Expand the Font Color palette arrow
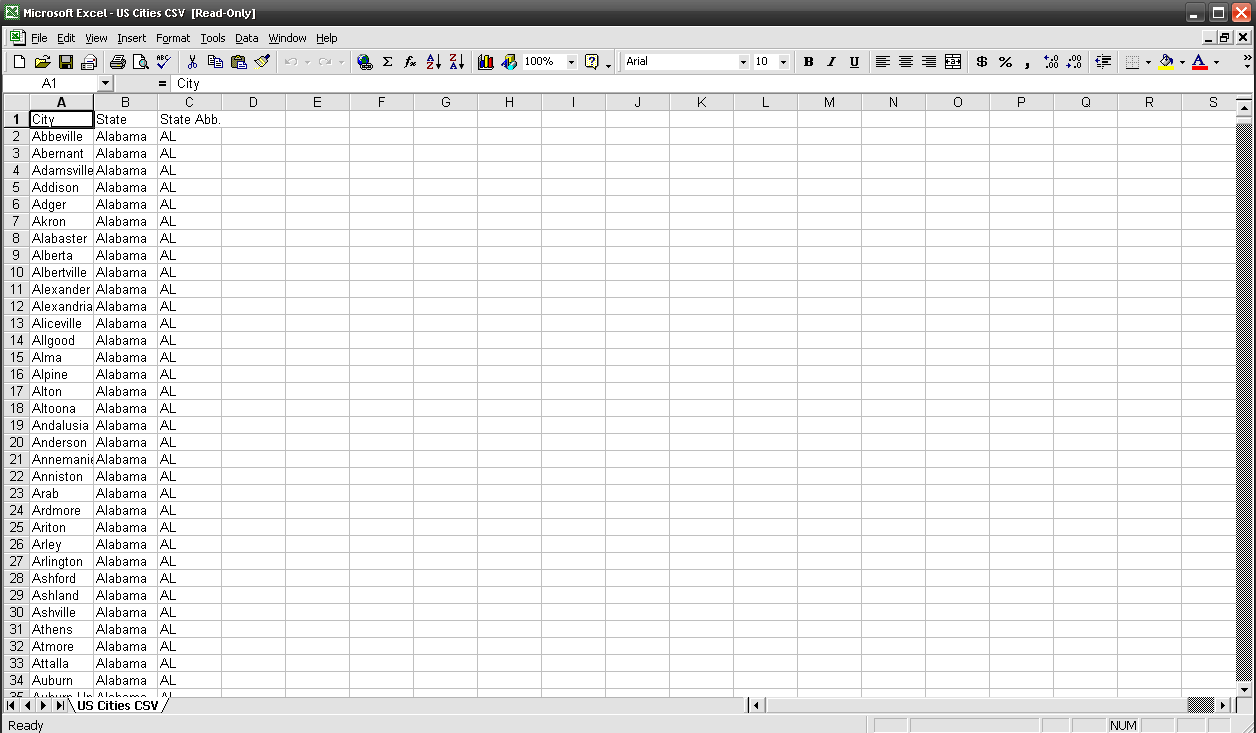Viewport: 1256px width, 733px height. point(1216,62)
